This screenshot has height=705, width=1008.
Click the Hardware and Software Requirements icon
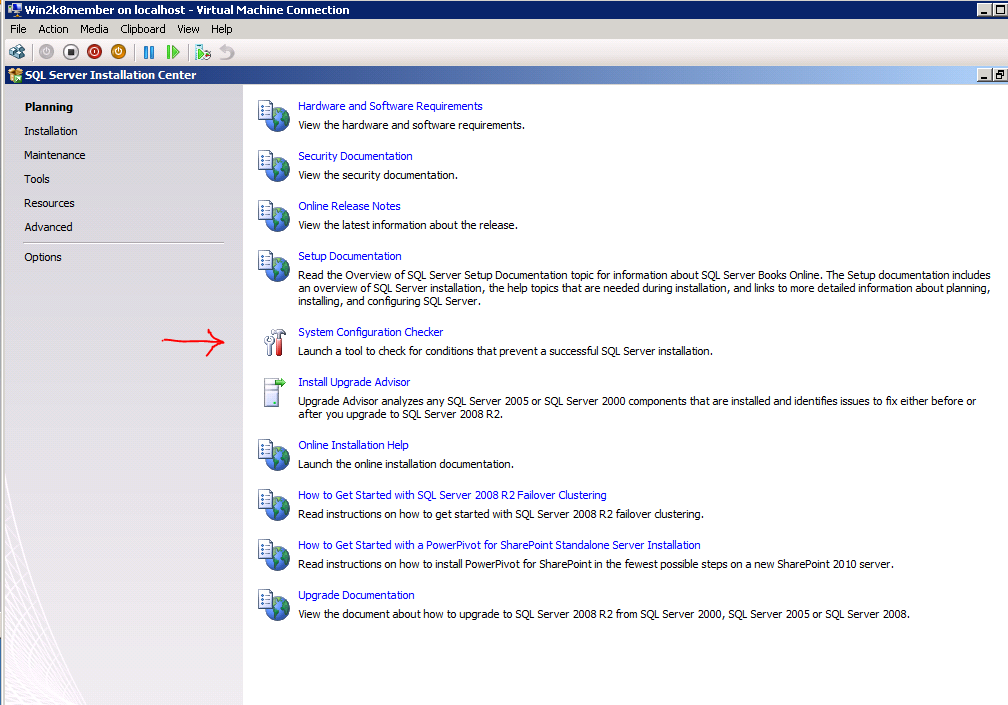pos(274,116)
